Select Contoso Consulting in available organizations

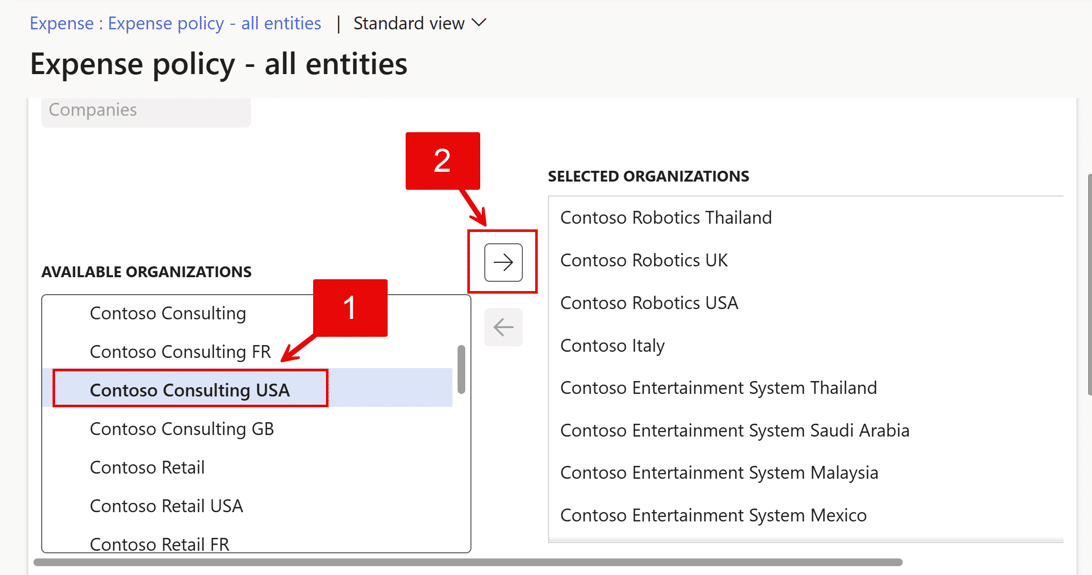tap(168, 313)
